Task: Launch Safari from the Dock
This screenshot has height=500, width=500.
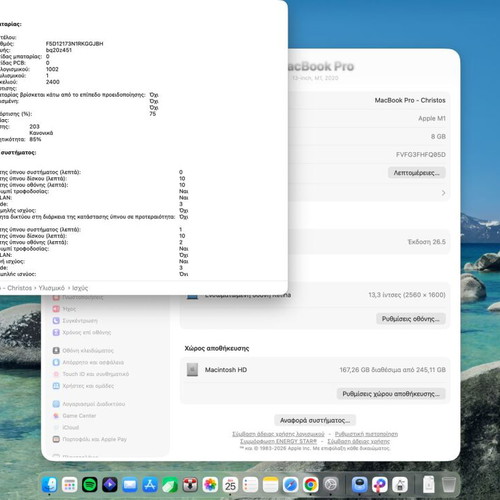Action: tap(290, 485)
